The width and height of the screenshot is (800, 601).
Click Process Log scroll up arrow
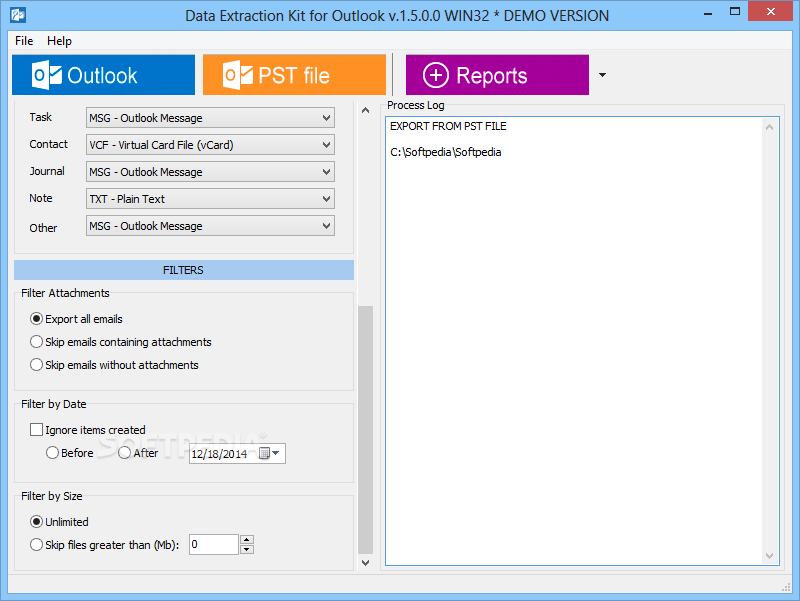click(x=769, y=127)
